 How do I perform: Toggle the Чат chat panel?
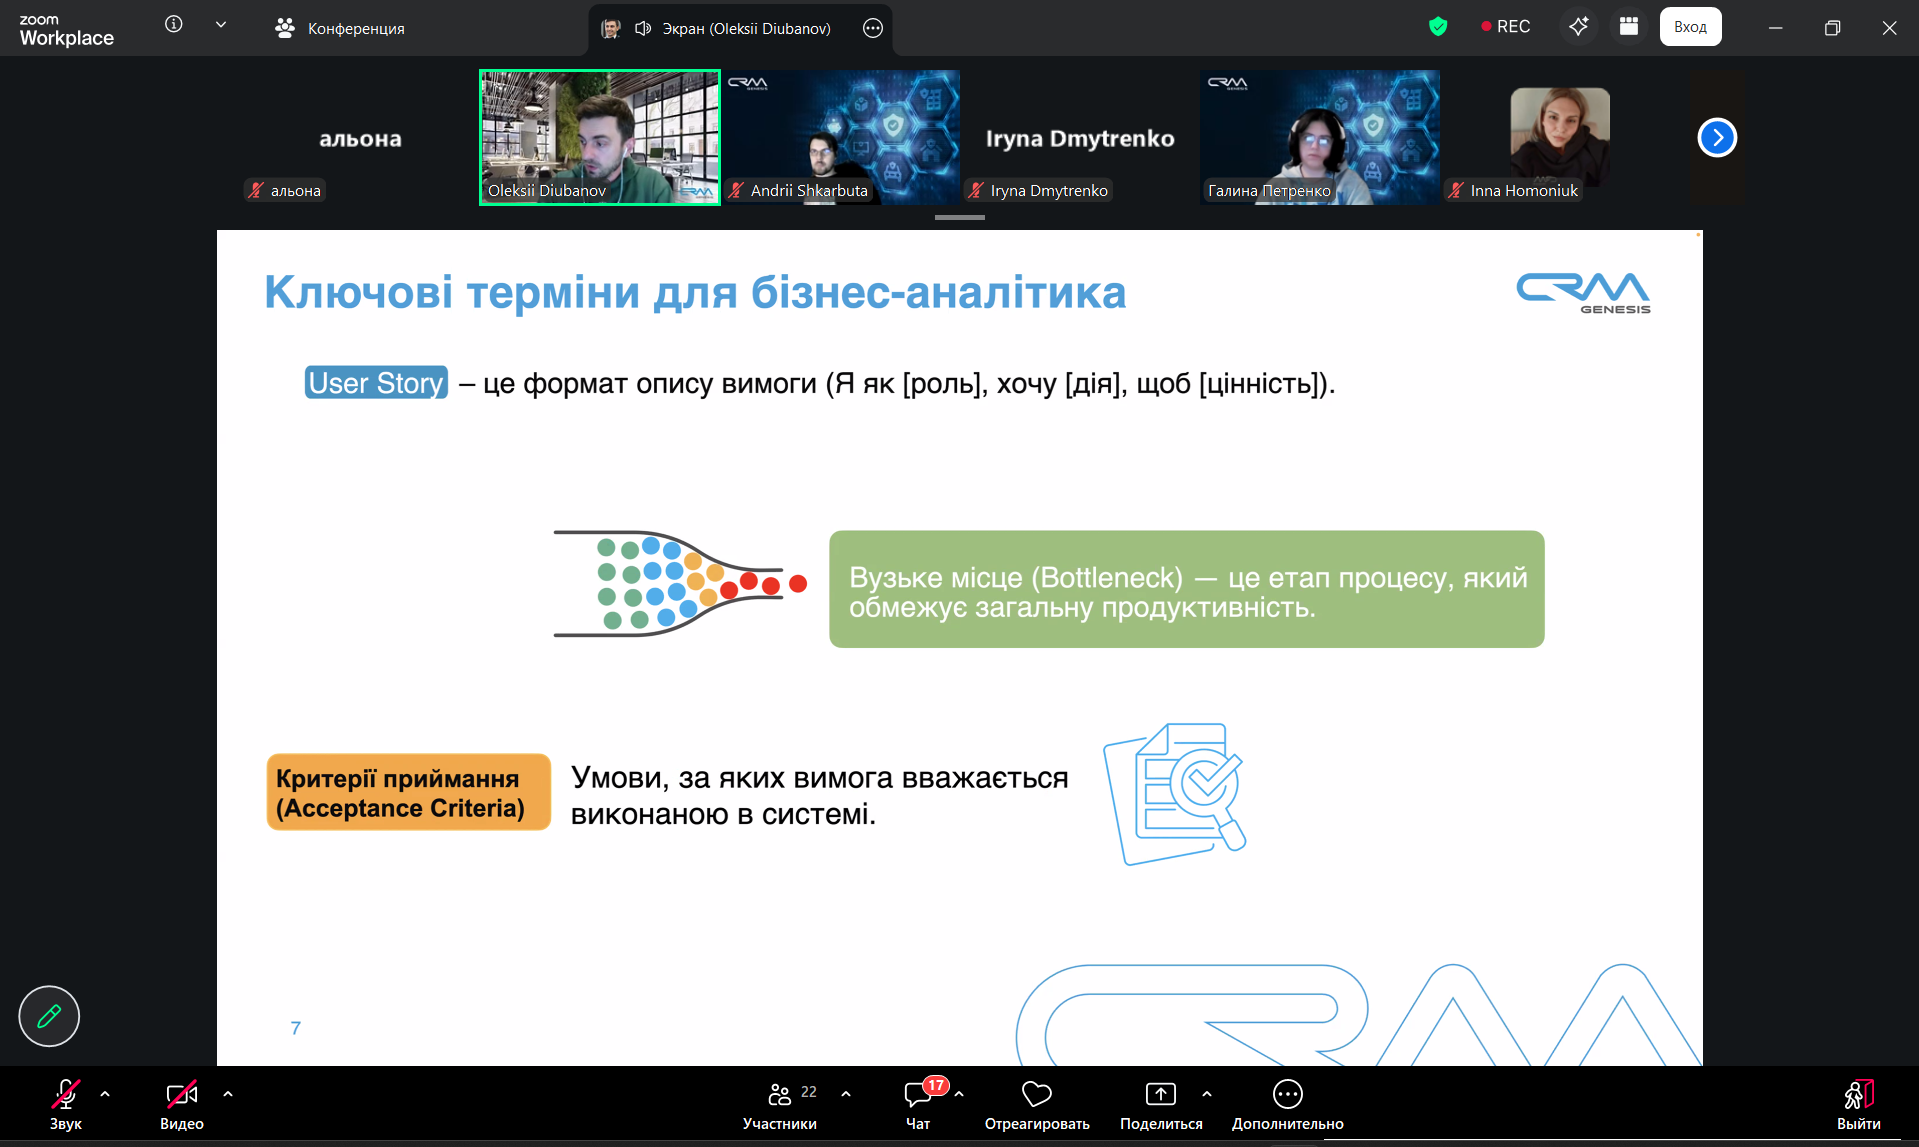click(918, 1104)
